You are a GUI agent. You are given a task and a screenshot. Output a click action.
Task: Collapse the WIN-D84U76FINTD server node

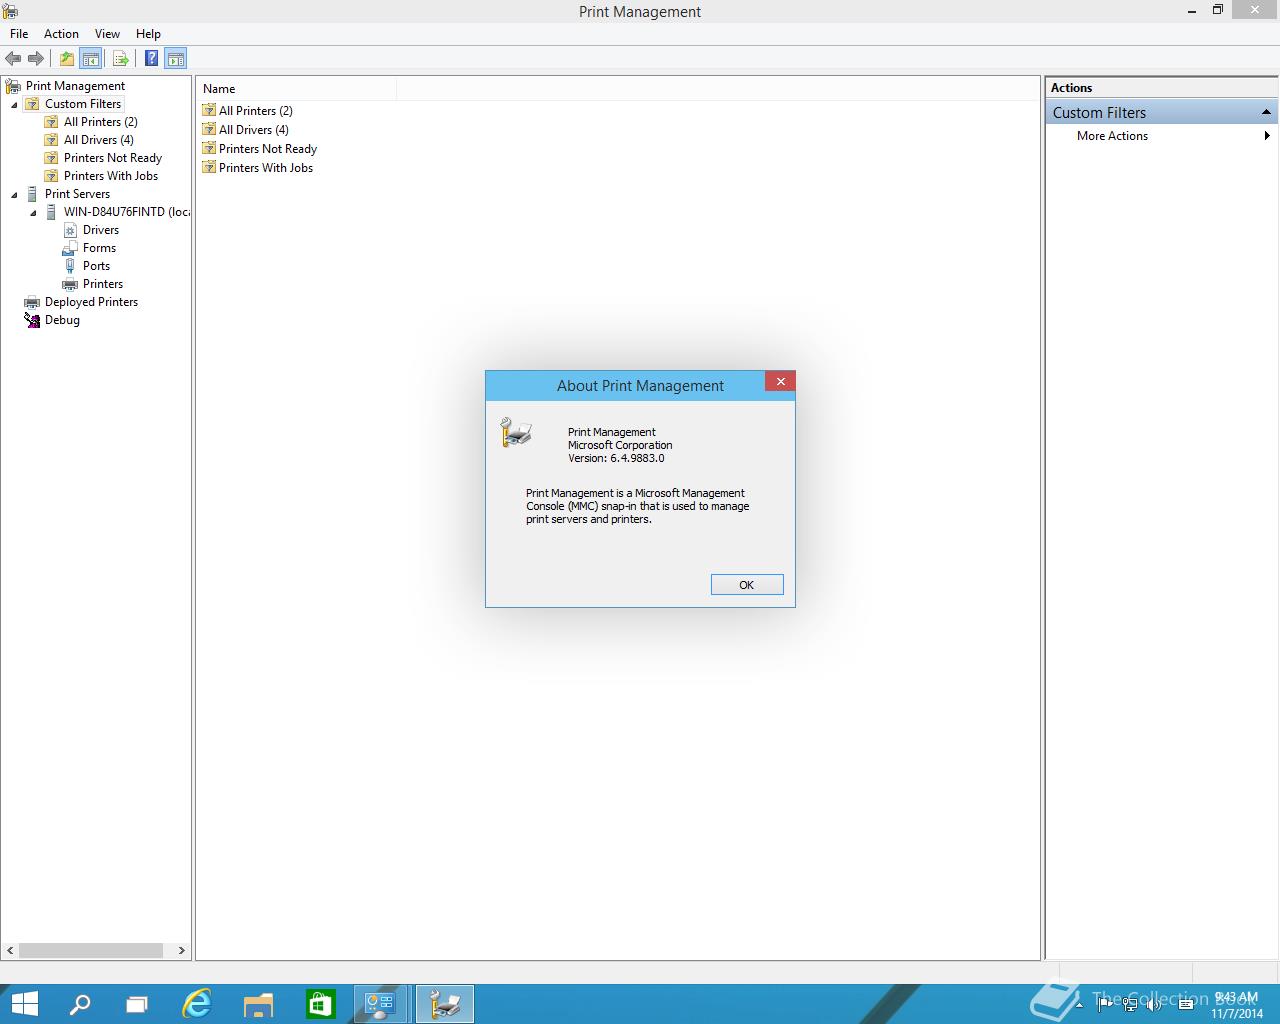[x=33, y=212]
